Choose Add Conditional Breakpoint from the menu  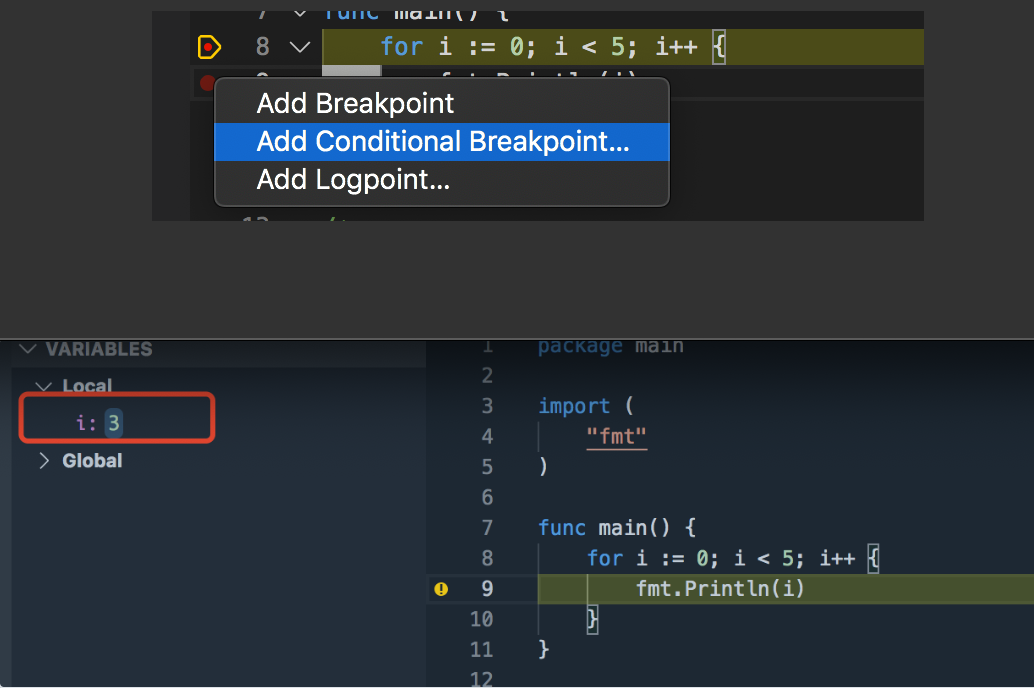tap(443, 141)
